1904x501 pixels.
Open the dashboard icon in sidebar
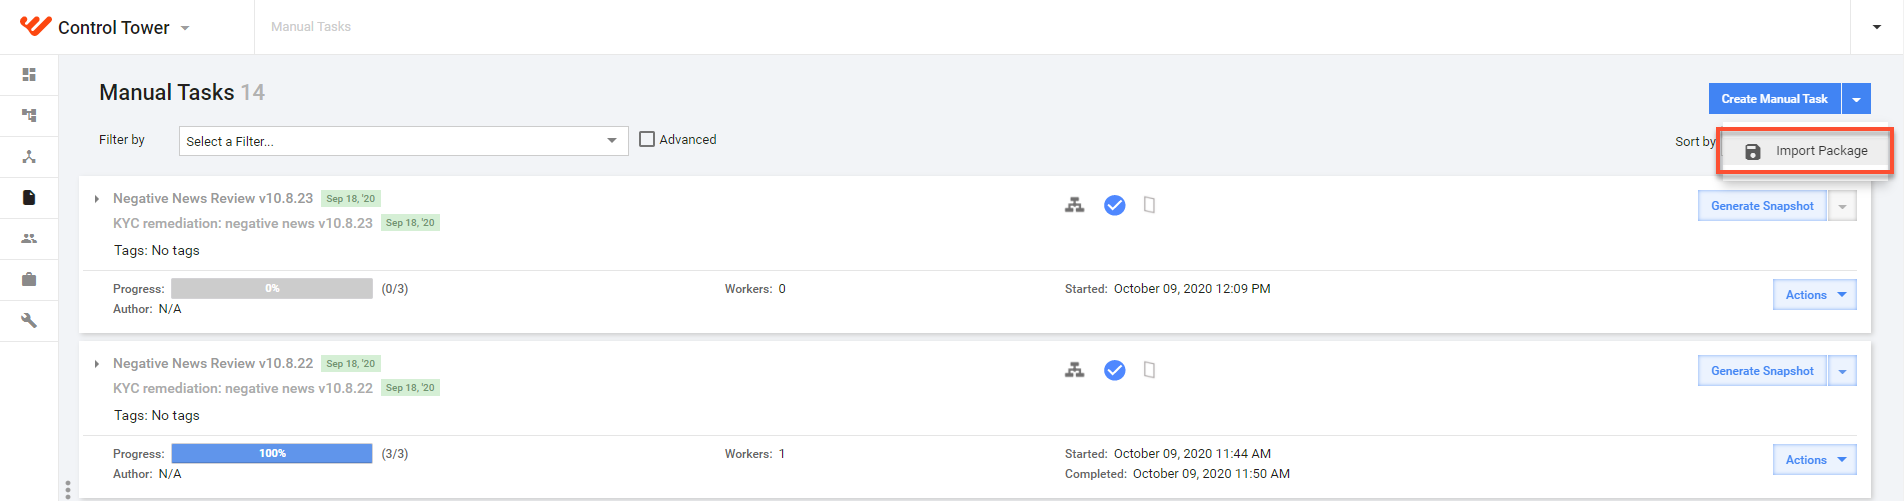tap(29, 75)
